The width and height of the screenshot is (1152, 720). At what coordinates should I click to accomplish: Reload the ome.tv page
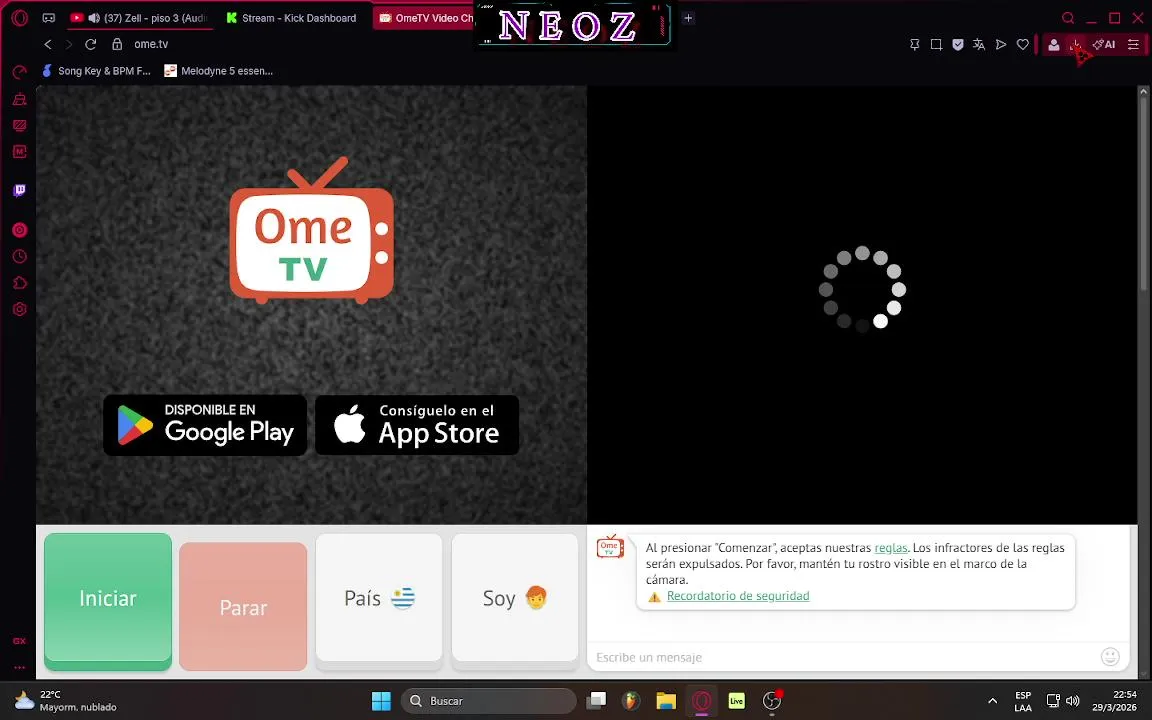click(90, 44)
